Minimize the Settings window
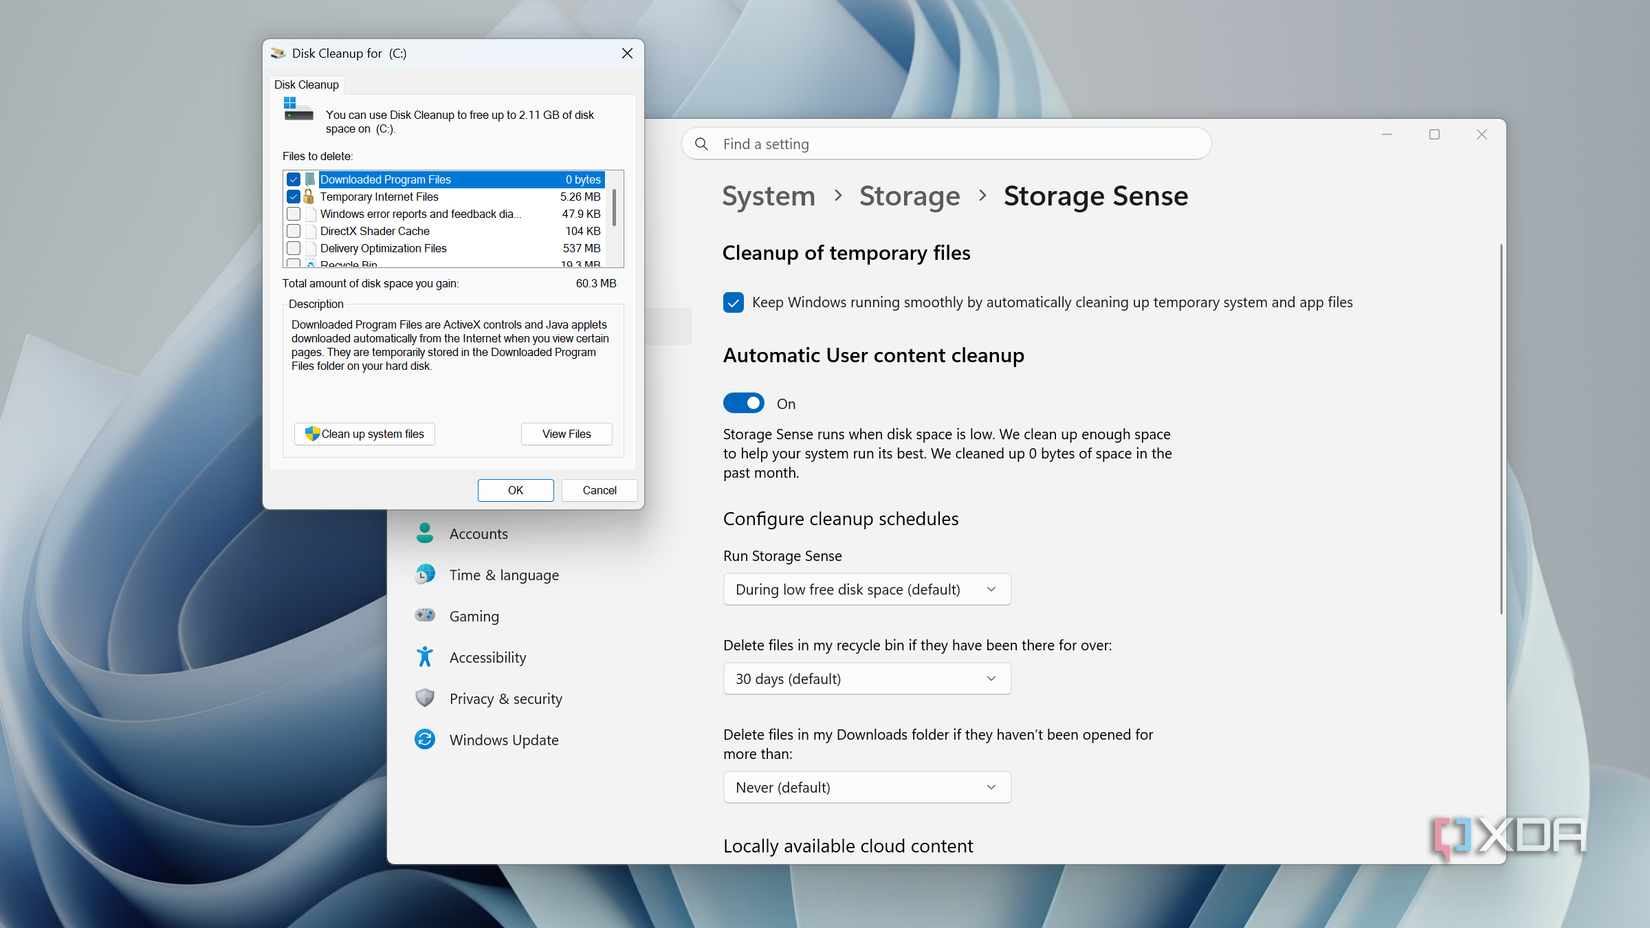 pyautogui.click(x=1387, y=134)
